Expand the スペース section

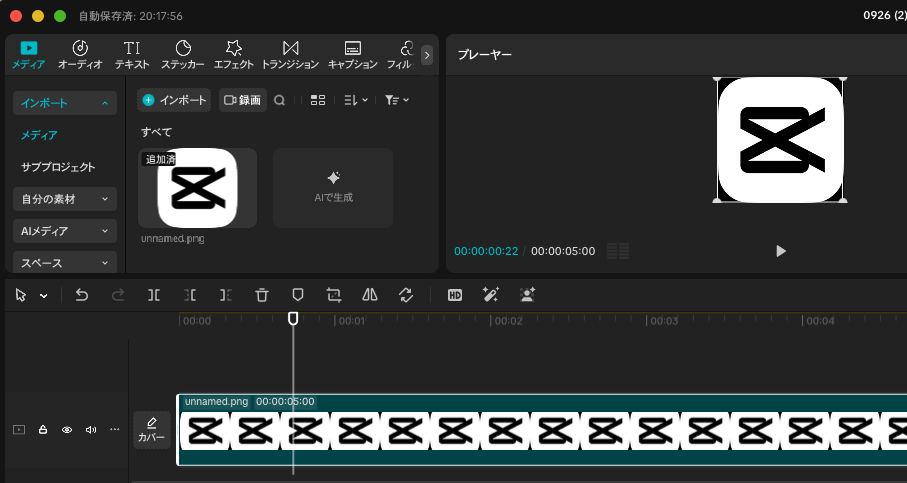click(65, 263)
